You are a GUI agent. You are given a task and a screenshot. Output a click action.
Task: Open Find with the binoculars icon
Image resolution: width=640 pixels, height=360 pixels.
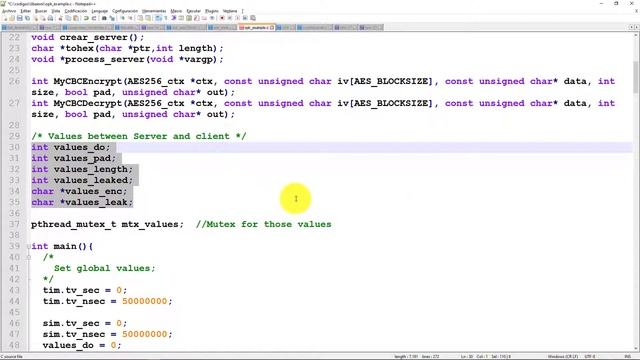[x=104, y=18]
